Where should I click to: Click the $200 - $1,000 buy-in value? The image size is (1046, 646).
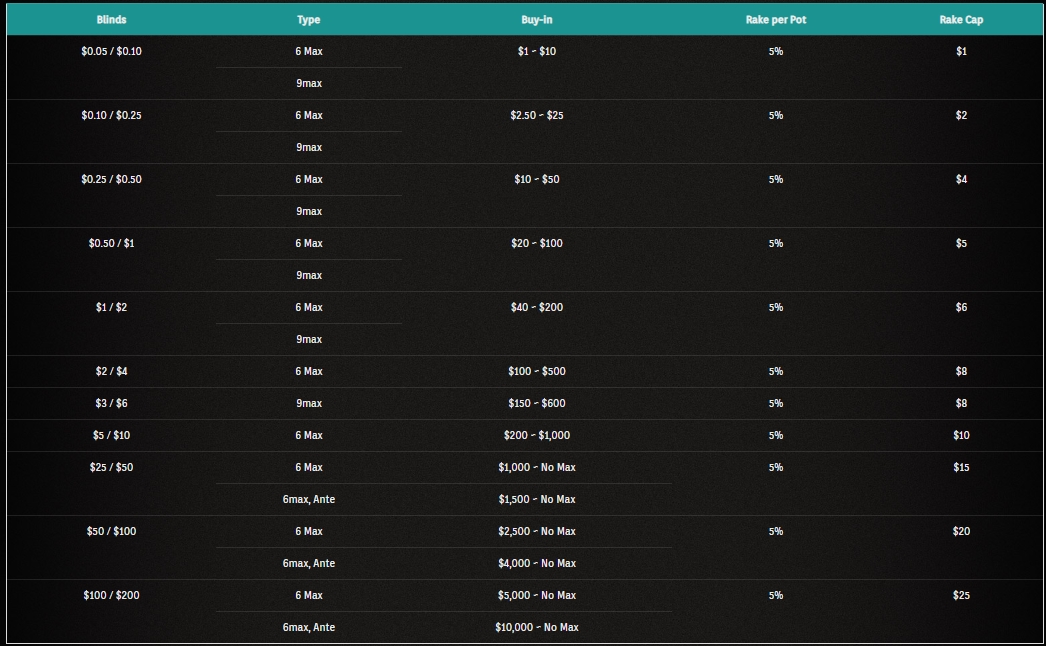pyautogui.click(x=537, y=436)
